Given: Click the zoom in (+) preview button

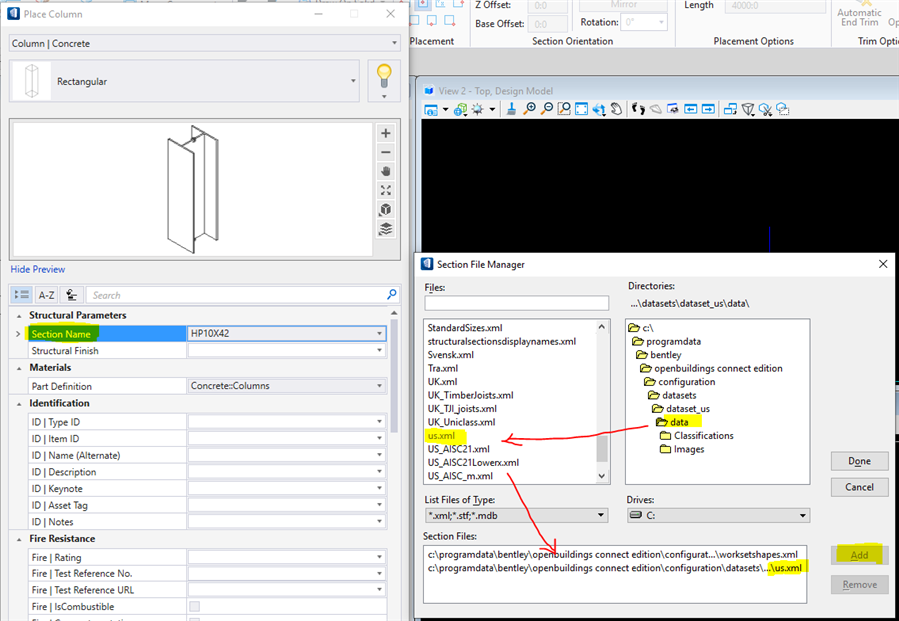Looking at the screenshot, I should pyautogui.click(x=386, y=133).
